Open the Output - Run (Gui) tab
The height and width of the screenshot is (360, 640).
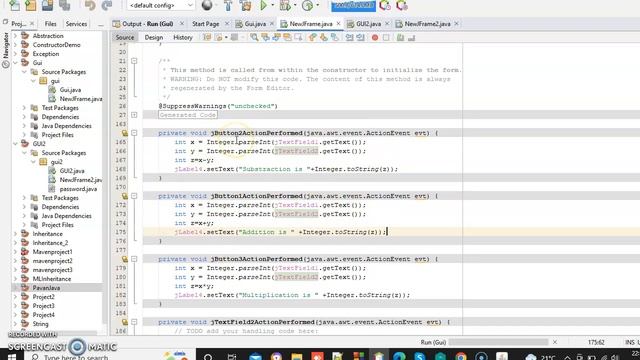point(147,24)
